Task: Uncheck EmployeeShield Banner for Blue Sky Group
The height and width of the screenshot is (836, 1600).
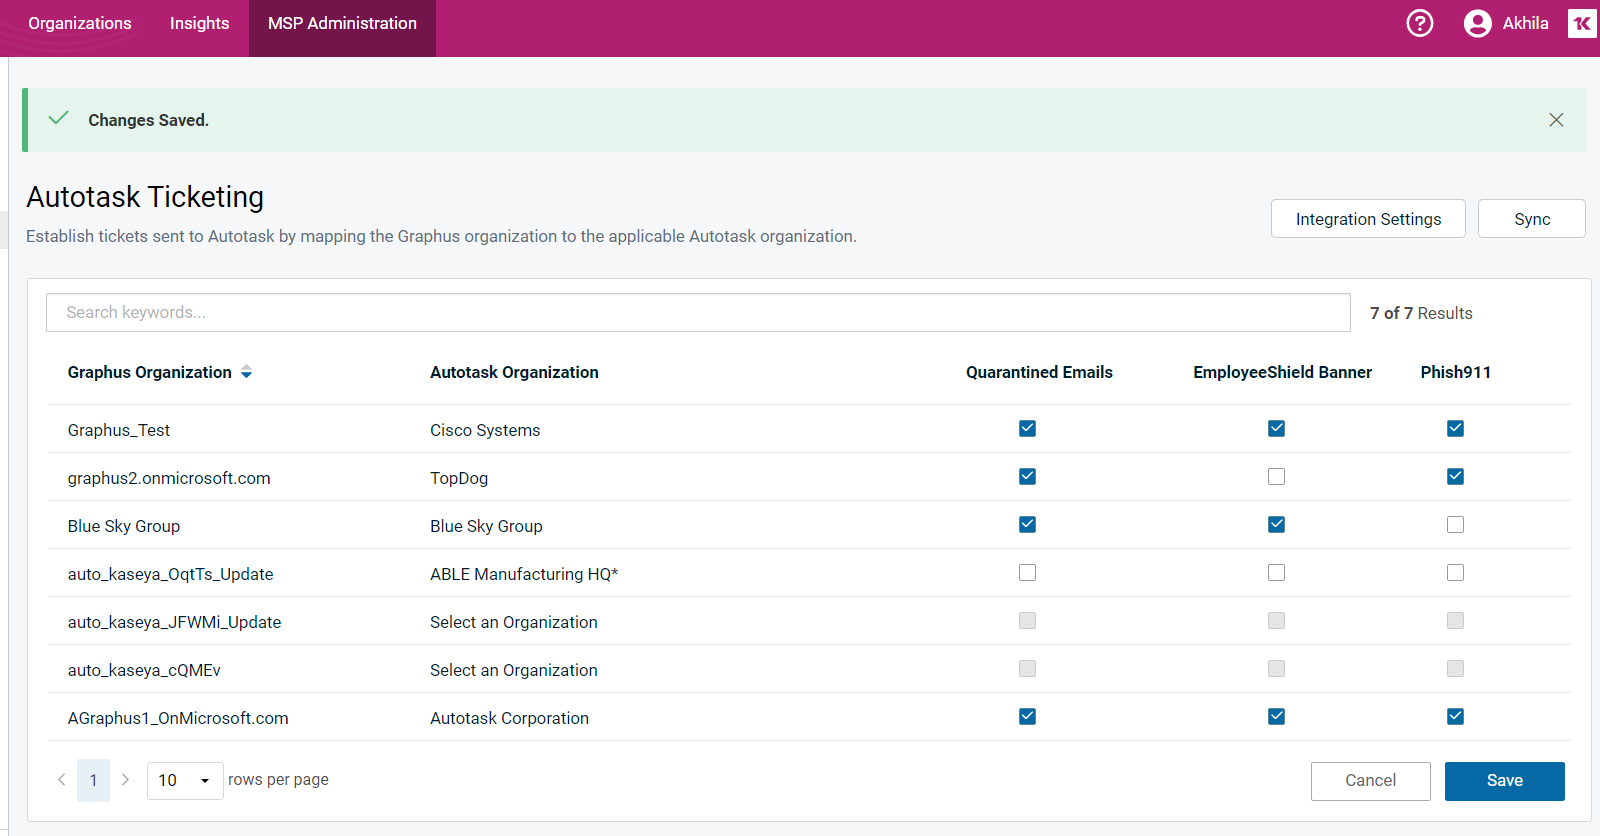Action: pyautogui.click(x=1276, y=524)
